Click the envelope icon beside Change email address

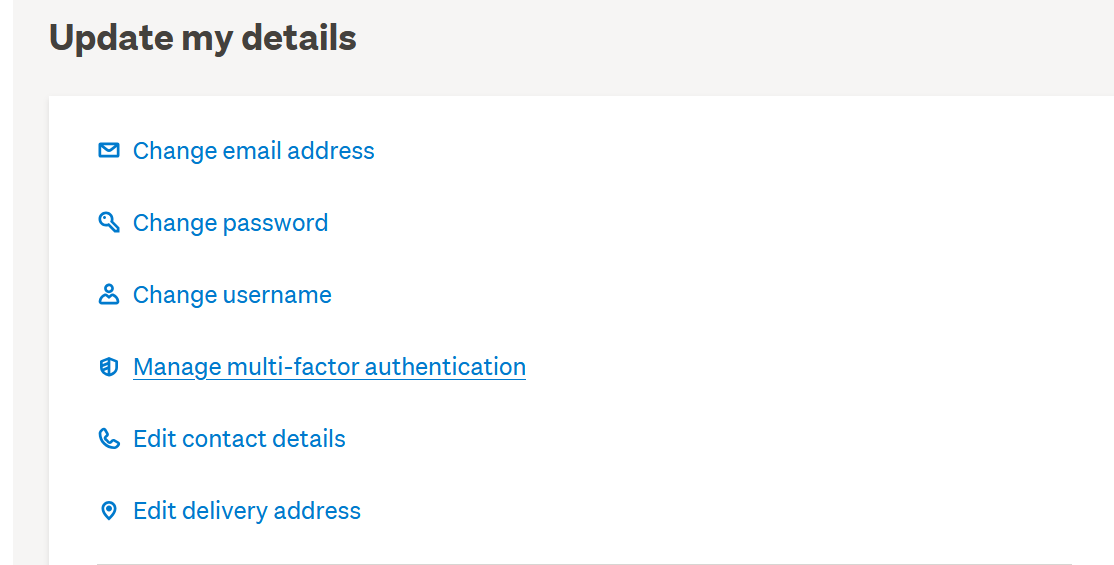click(109, 151)
